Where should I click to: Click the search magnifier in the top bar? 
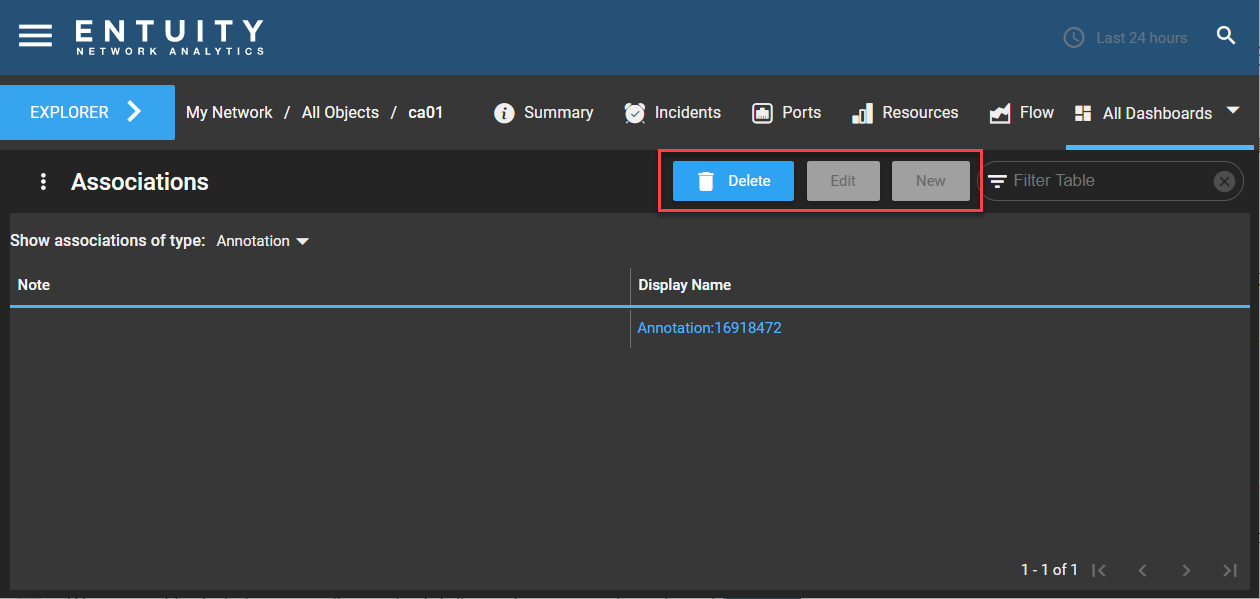(1226, 35)
